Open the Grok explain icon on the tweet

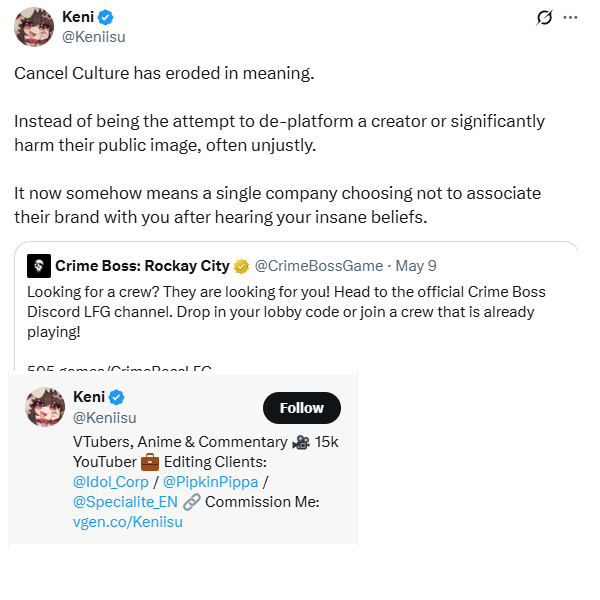(545, 17)
